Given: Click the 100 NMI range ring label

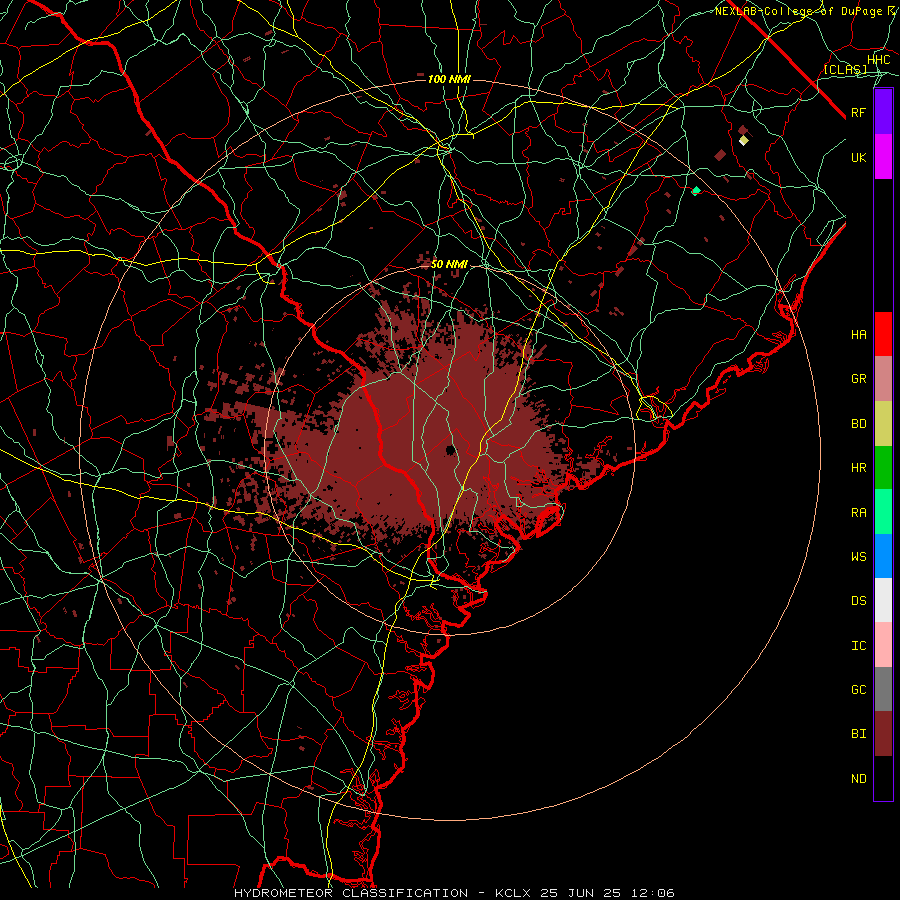Looking at the screenshot, I should (449, 79).
